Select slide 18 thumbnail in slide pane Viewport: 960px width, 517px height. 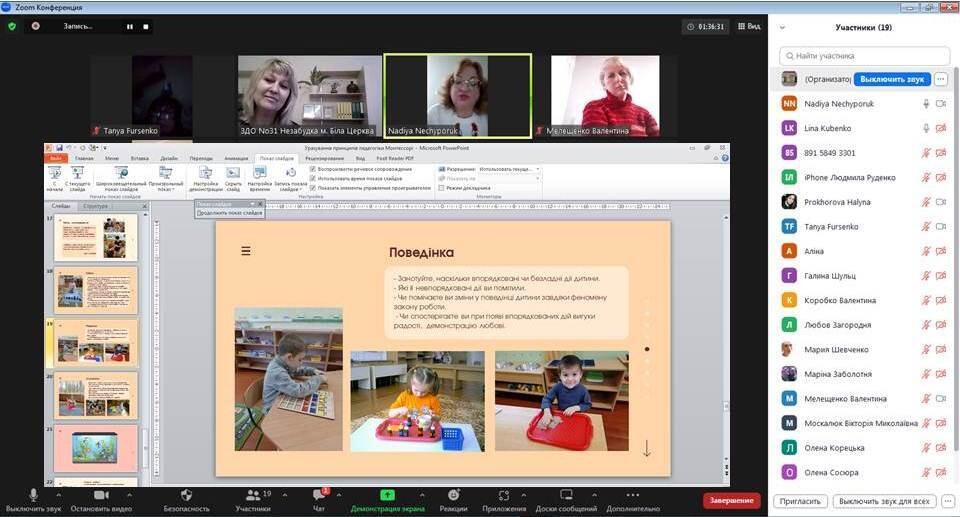click(96, 290)
